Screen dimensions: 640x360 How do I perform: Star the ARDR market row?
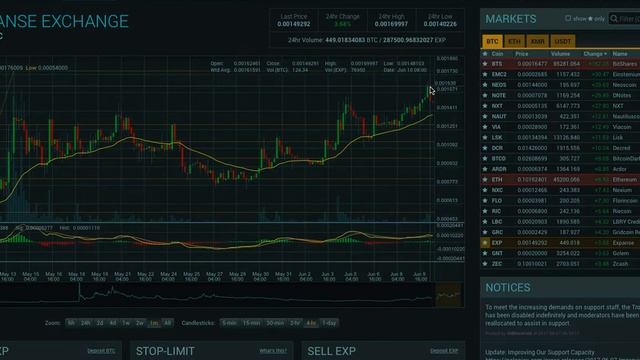485,169
